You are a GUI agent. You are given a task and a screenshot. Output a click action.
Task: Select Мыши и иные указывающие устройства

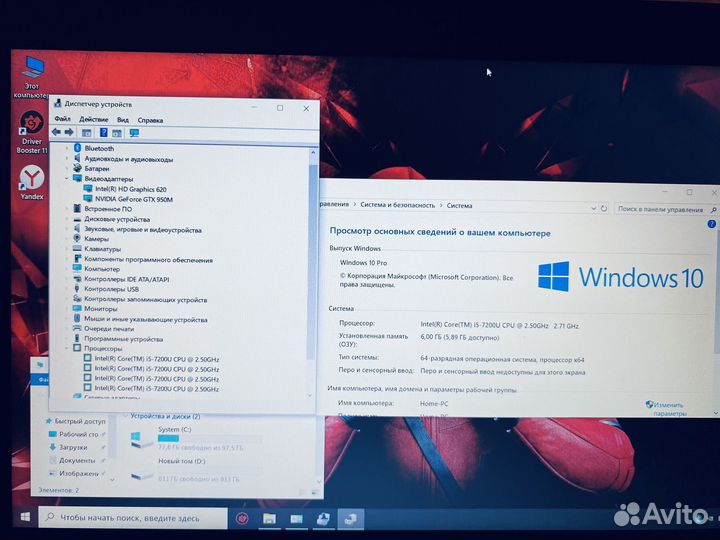point(146,320)
